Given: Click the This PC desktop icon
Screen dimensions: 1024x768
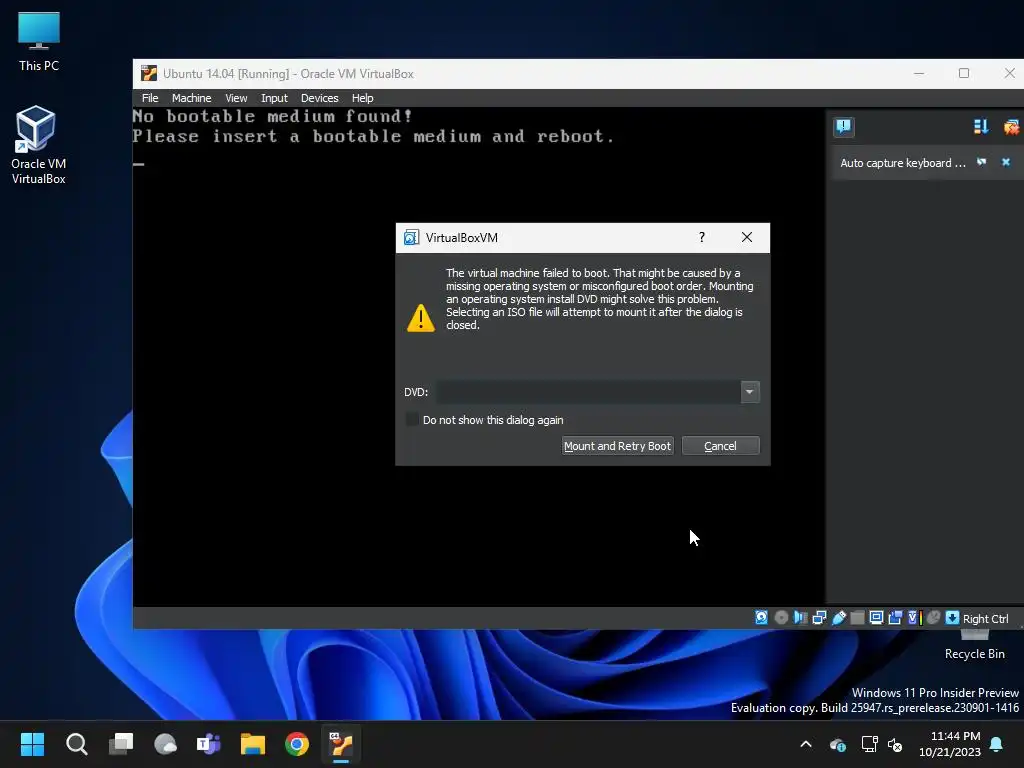Looking at the screenshot, I should click(39, 41).
